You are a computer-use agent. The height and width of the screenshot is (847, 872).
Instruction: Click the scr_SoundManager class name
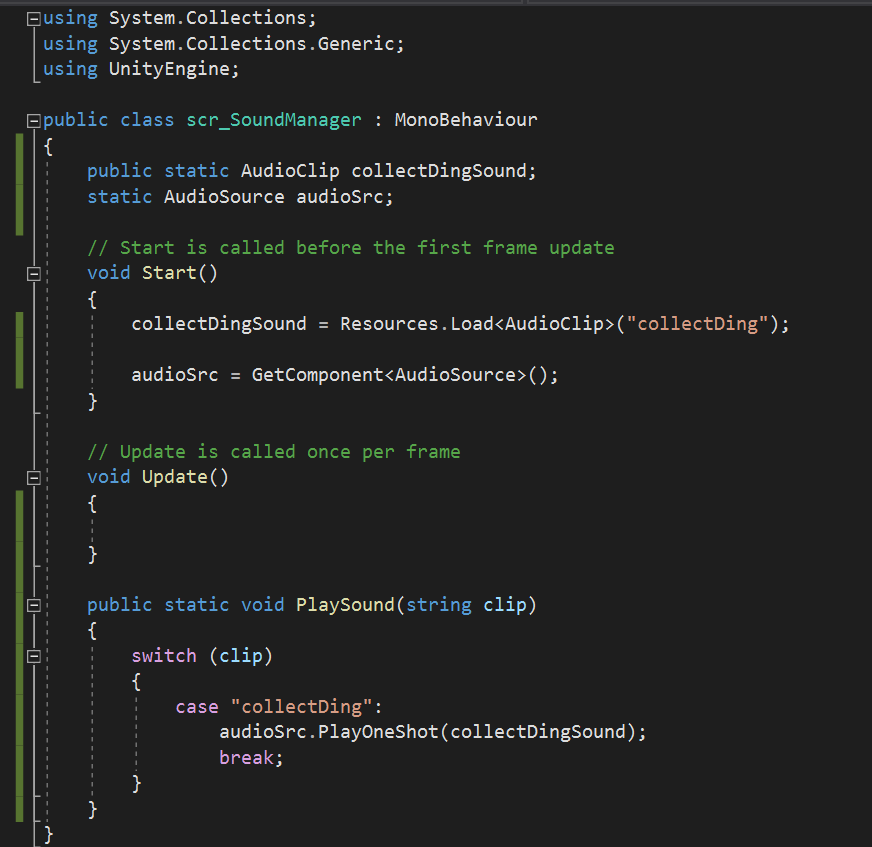[273, 120]
